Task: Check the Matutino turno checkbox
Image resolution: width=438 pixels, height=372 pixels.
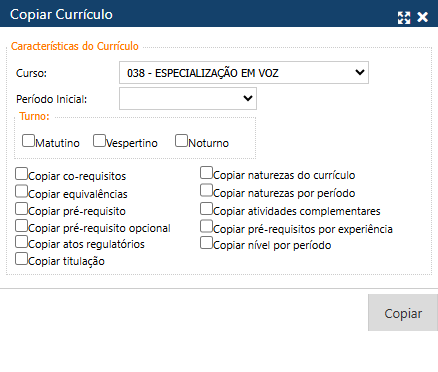Action: click(28, 140)
